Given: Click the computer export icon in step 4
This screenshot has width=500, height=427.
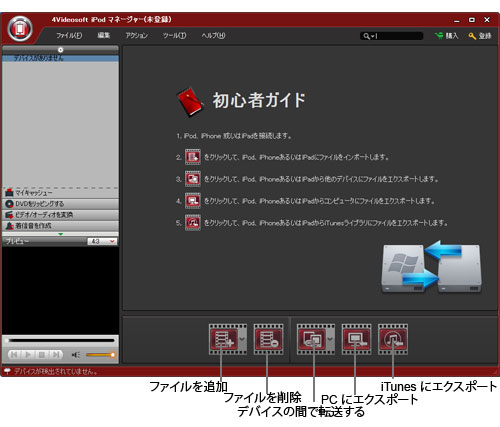Looking at the screenshot, I should coord(193,201).
